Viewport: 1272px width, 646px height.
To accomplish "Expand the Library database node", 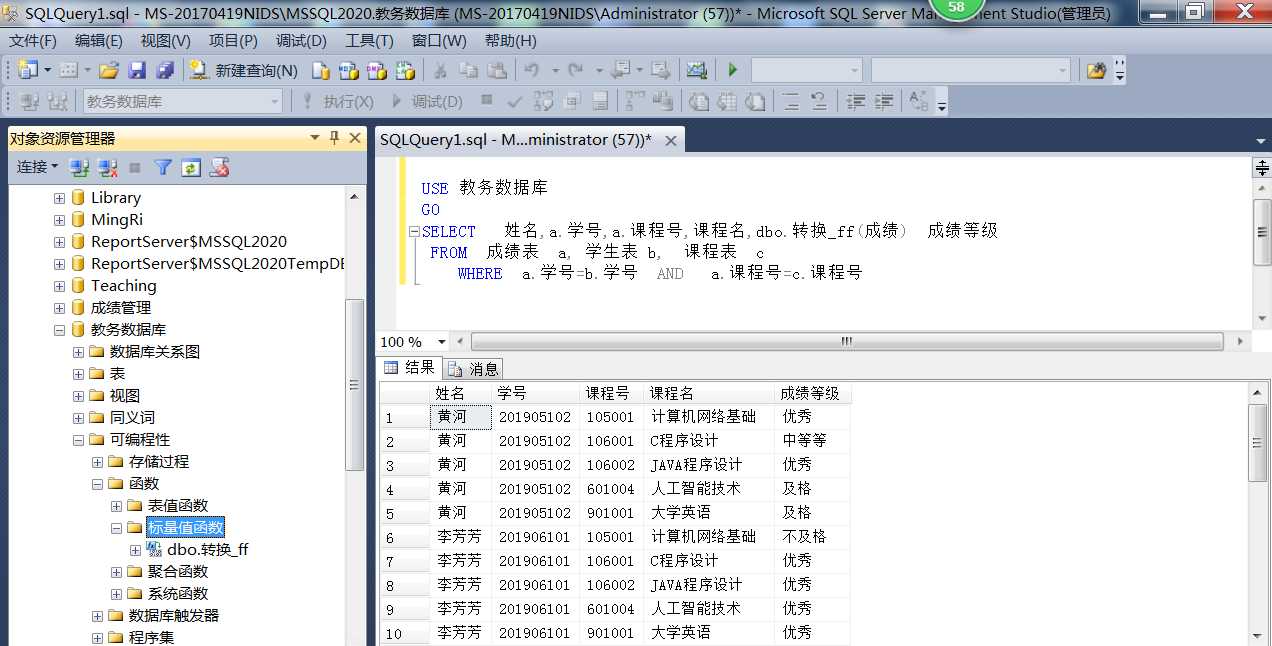I will pyautogui.click(x=60, y=198).
